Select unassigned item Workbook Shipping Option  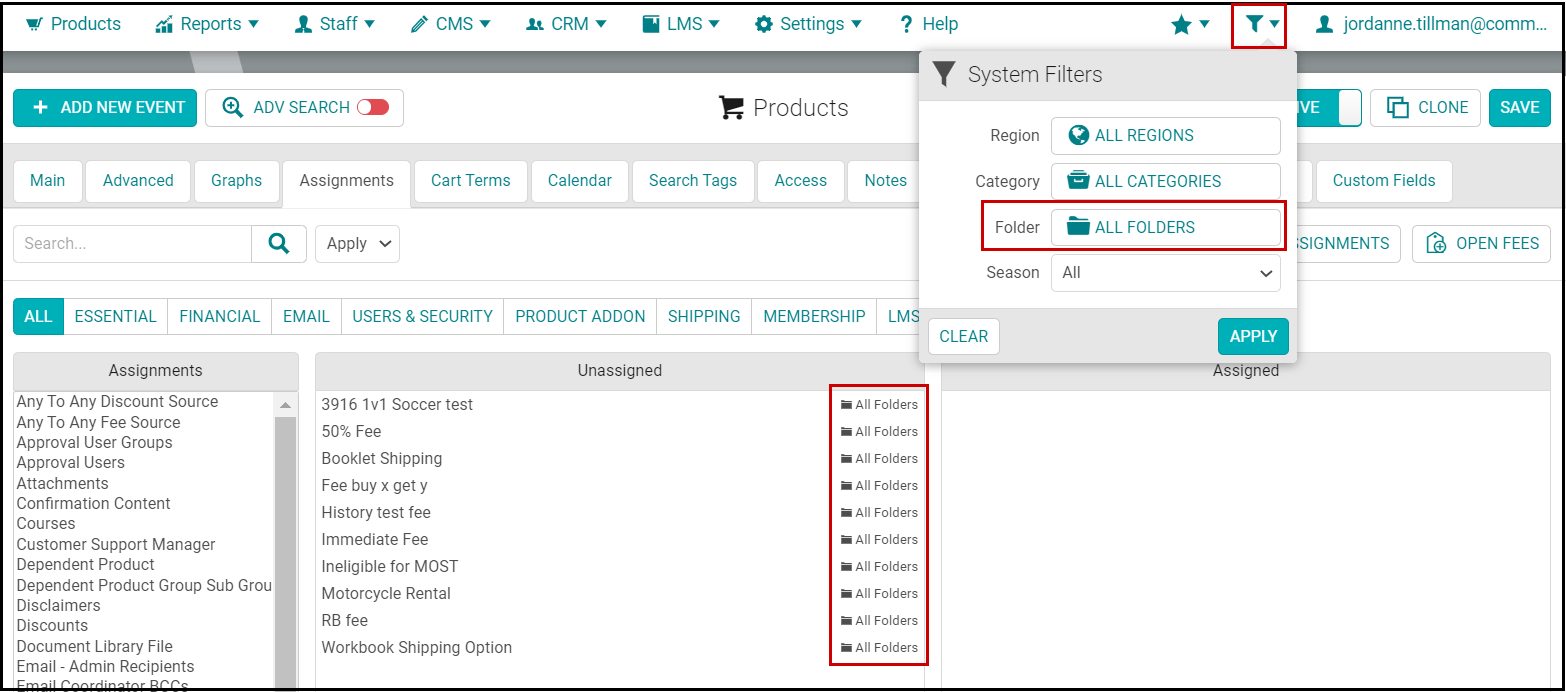[x=416, y=648]
